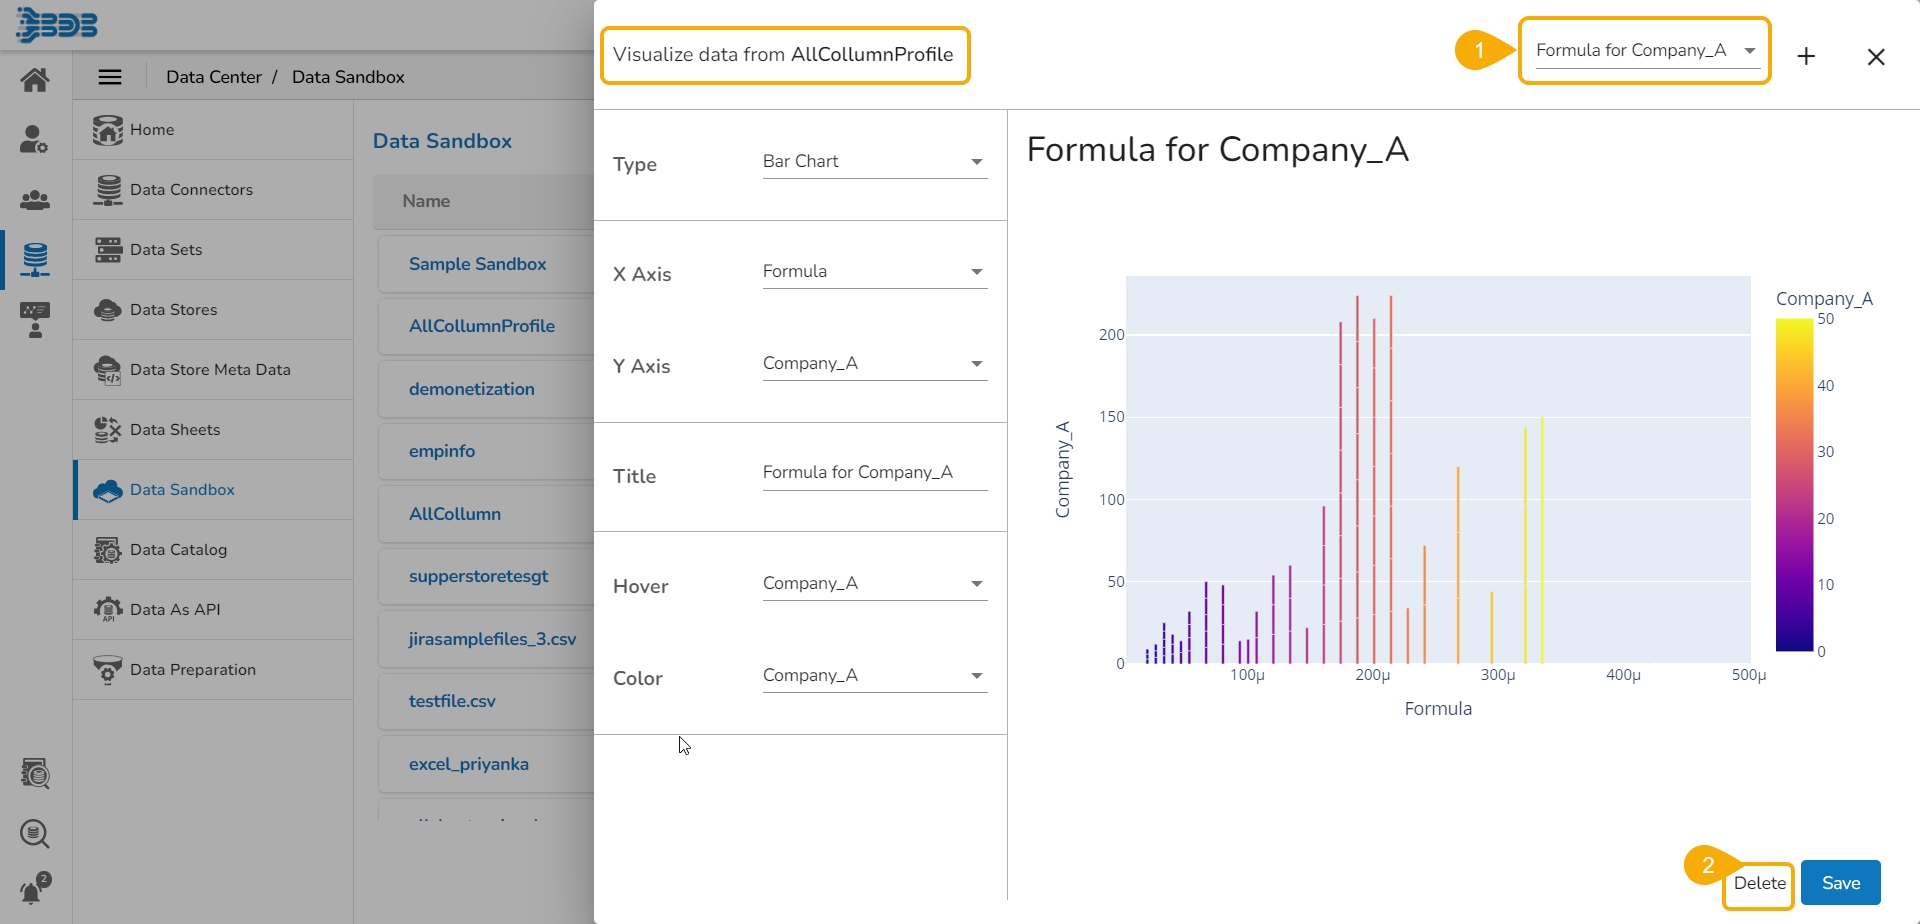Select the user group icon in rail
The width and height of the screenshot is (1920, 924).
[35, 200]
